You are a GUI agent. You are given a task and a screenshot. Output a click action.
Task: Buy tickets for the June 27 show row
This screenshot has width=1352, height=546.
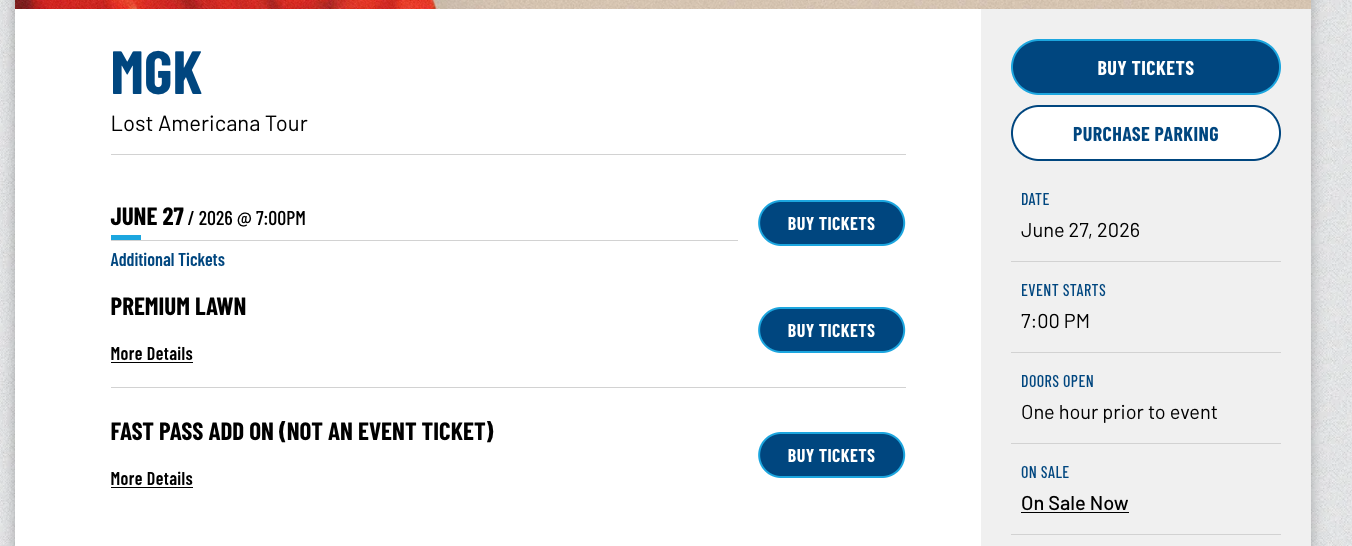831,223
